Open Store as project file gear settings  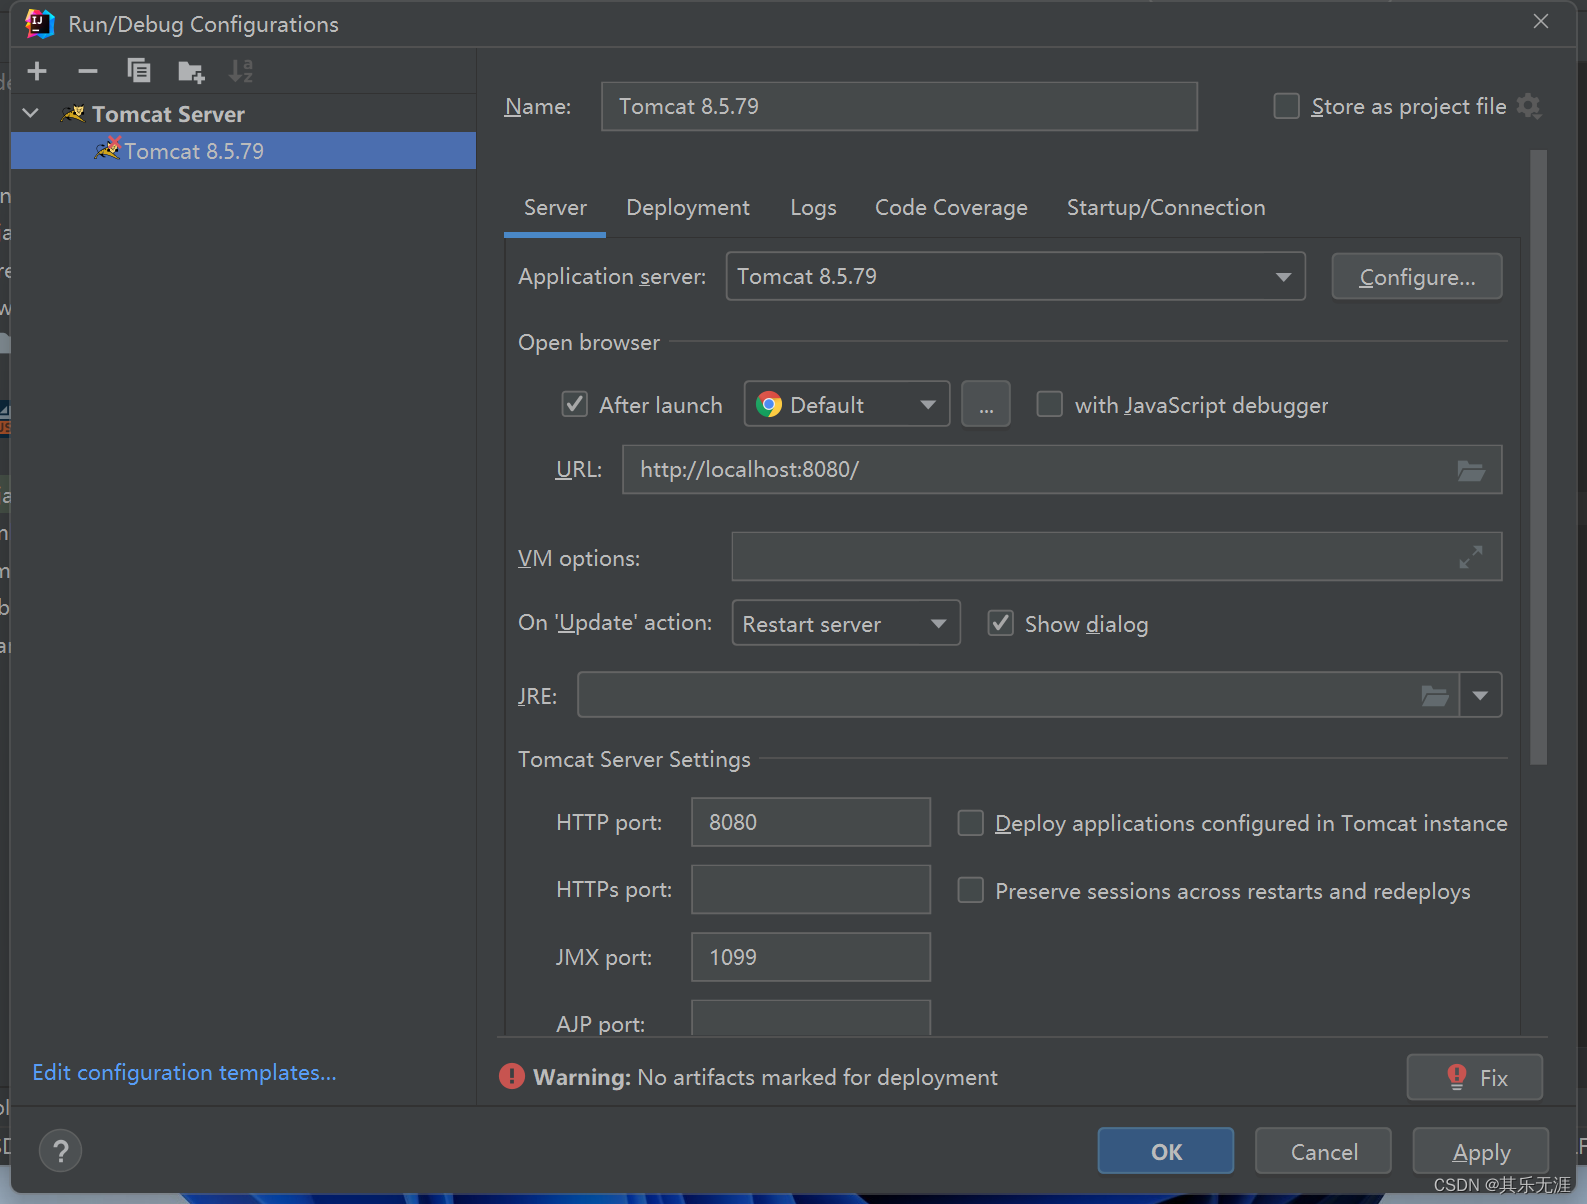pos(1529,106)
